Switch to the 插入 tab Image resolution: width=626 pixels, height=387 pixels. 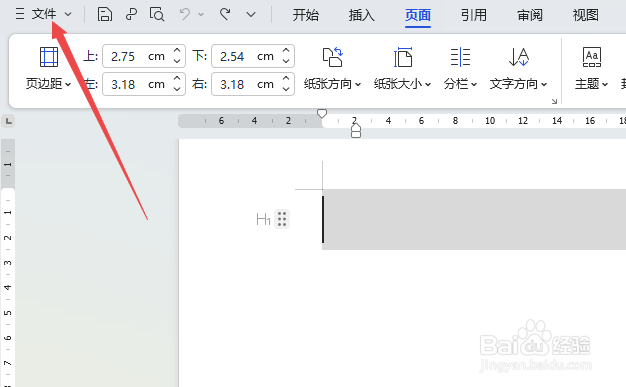coord(361,15)
